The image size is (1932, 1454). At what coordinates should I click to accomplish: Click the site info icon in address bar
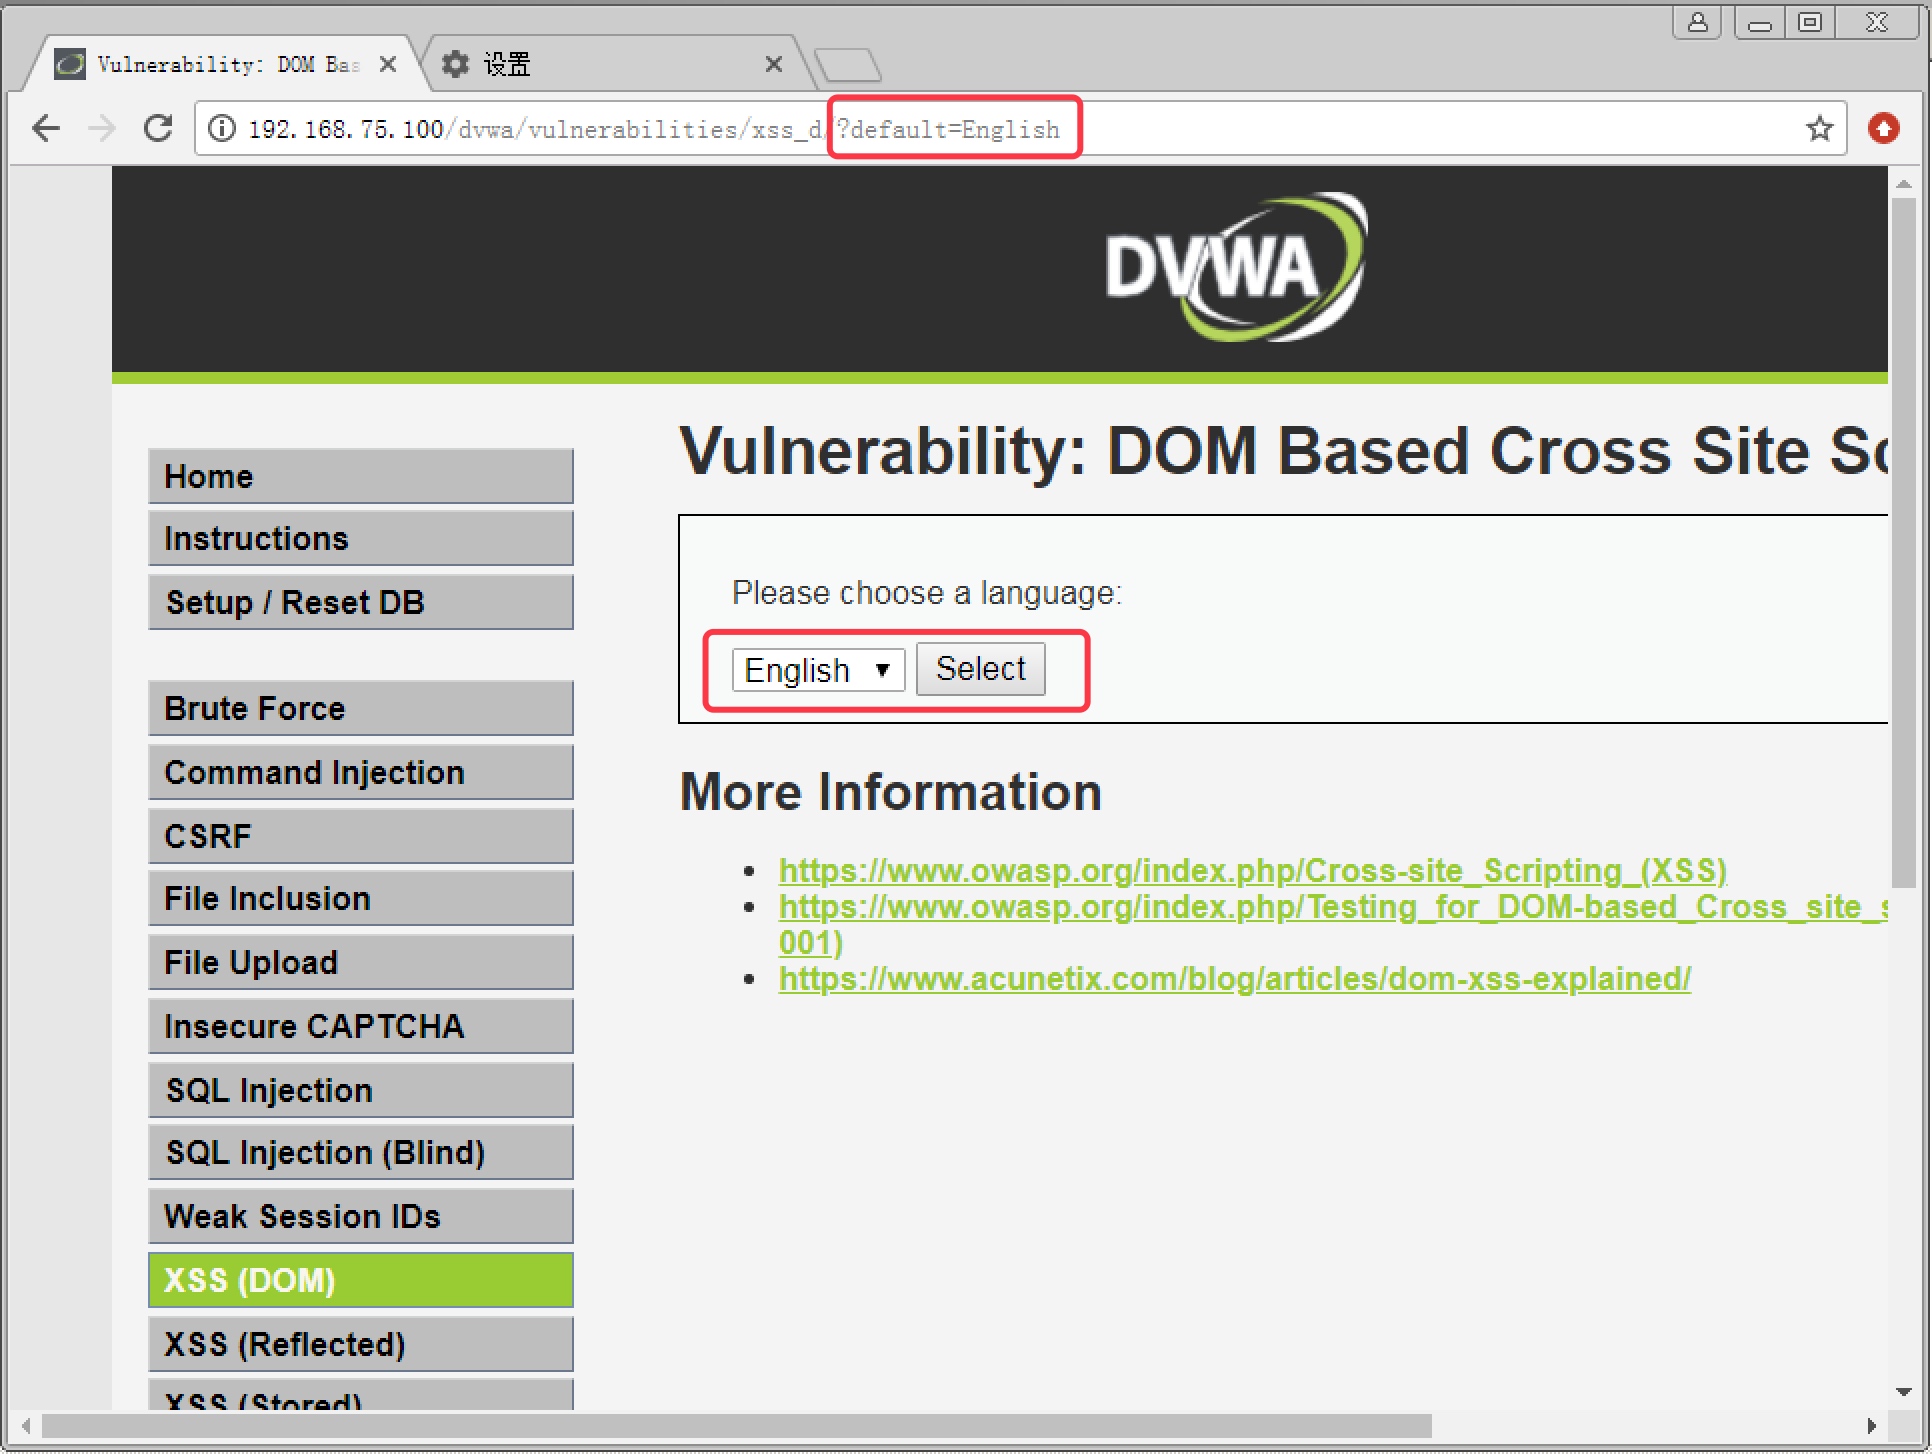[222, 129]
